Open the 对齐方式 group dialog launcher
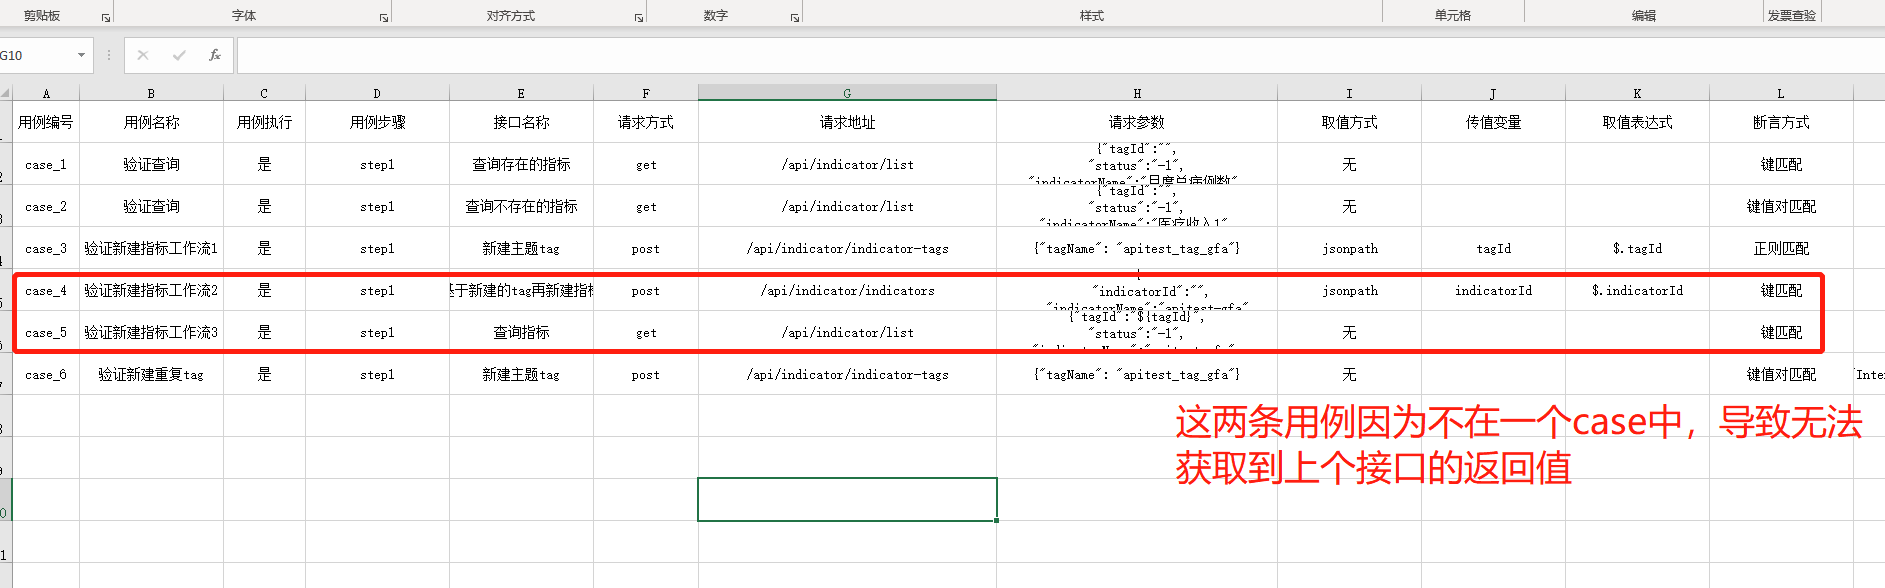 (x=639, y=18)
